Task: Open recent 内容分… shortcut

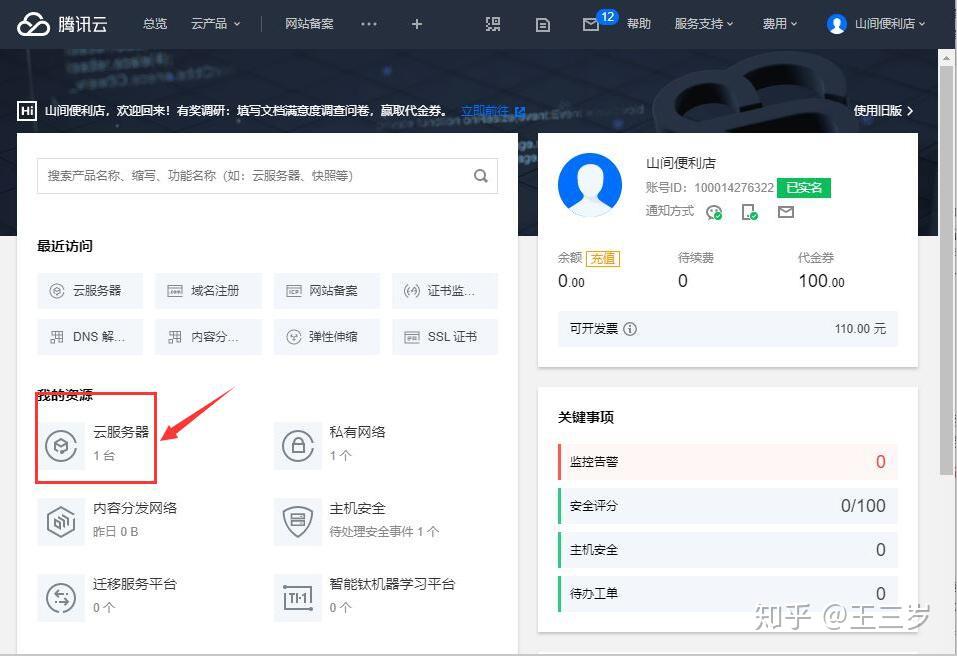Action: tap(208, 337)
